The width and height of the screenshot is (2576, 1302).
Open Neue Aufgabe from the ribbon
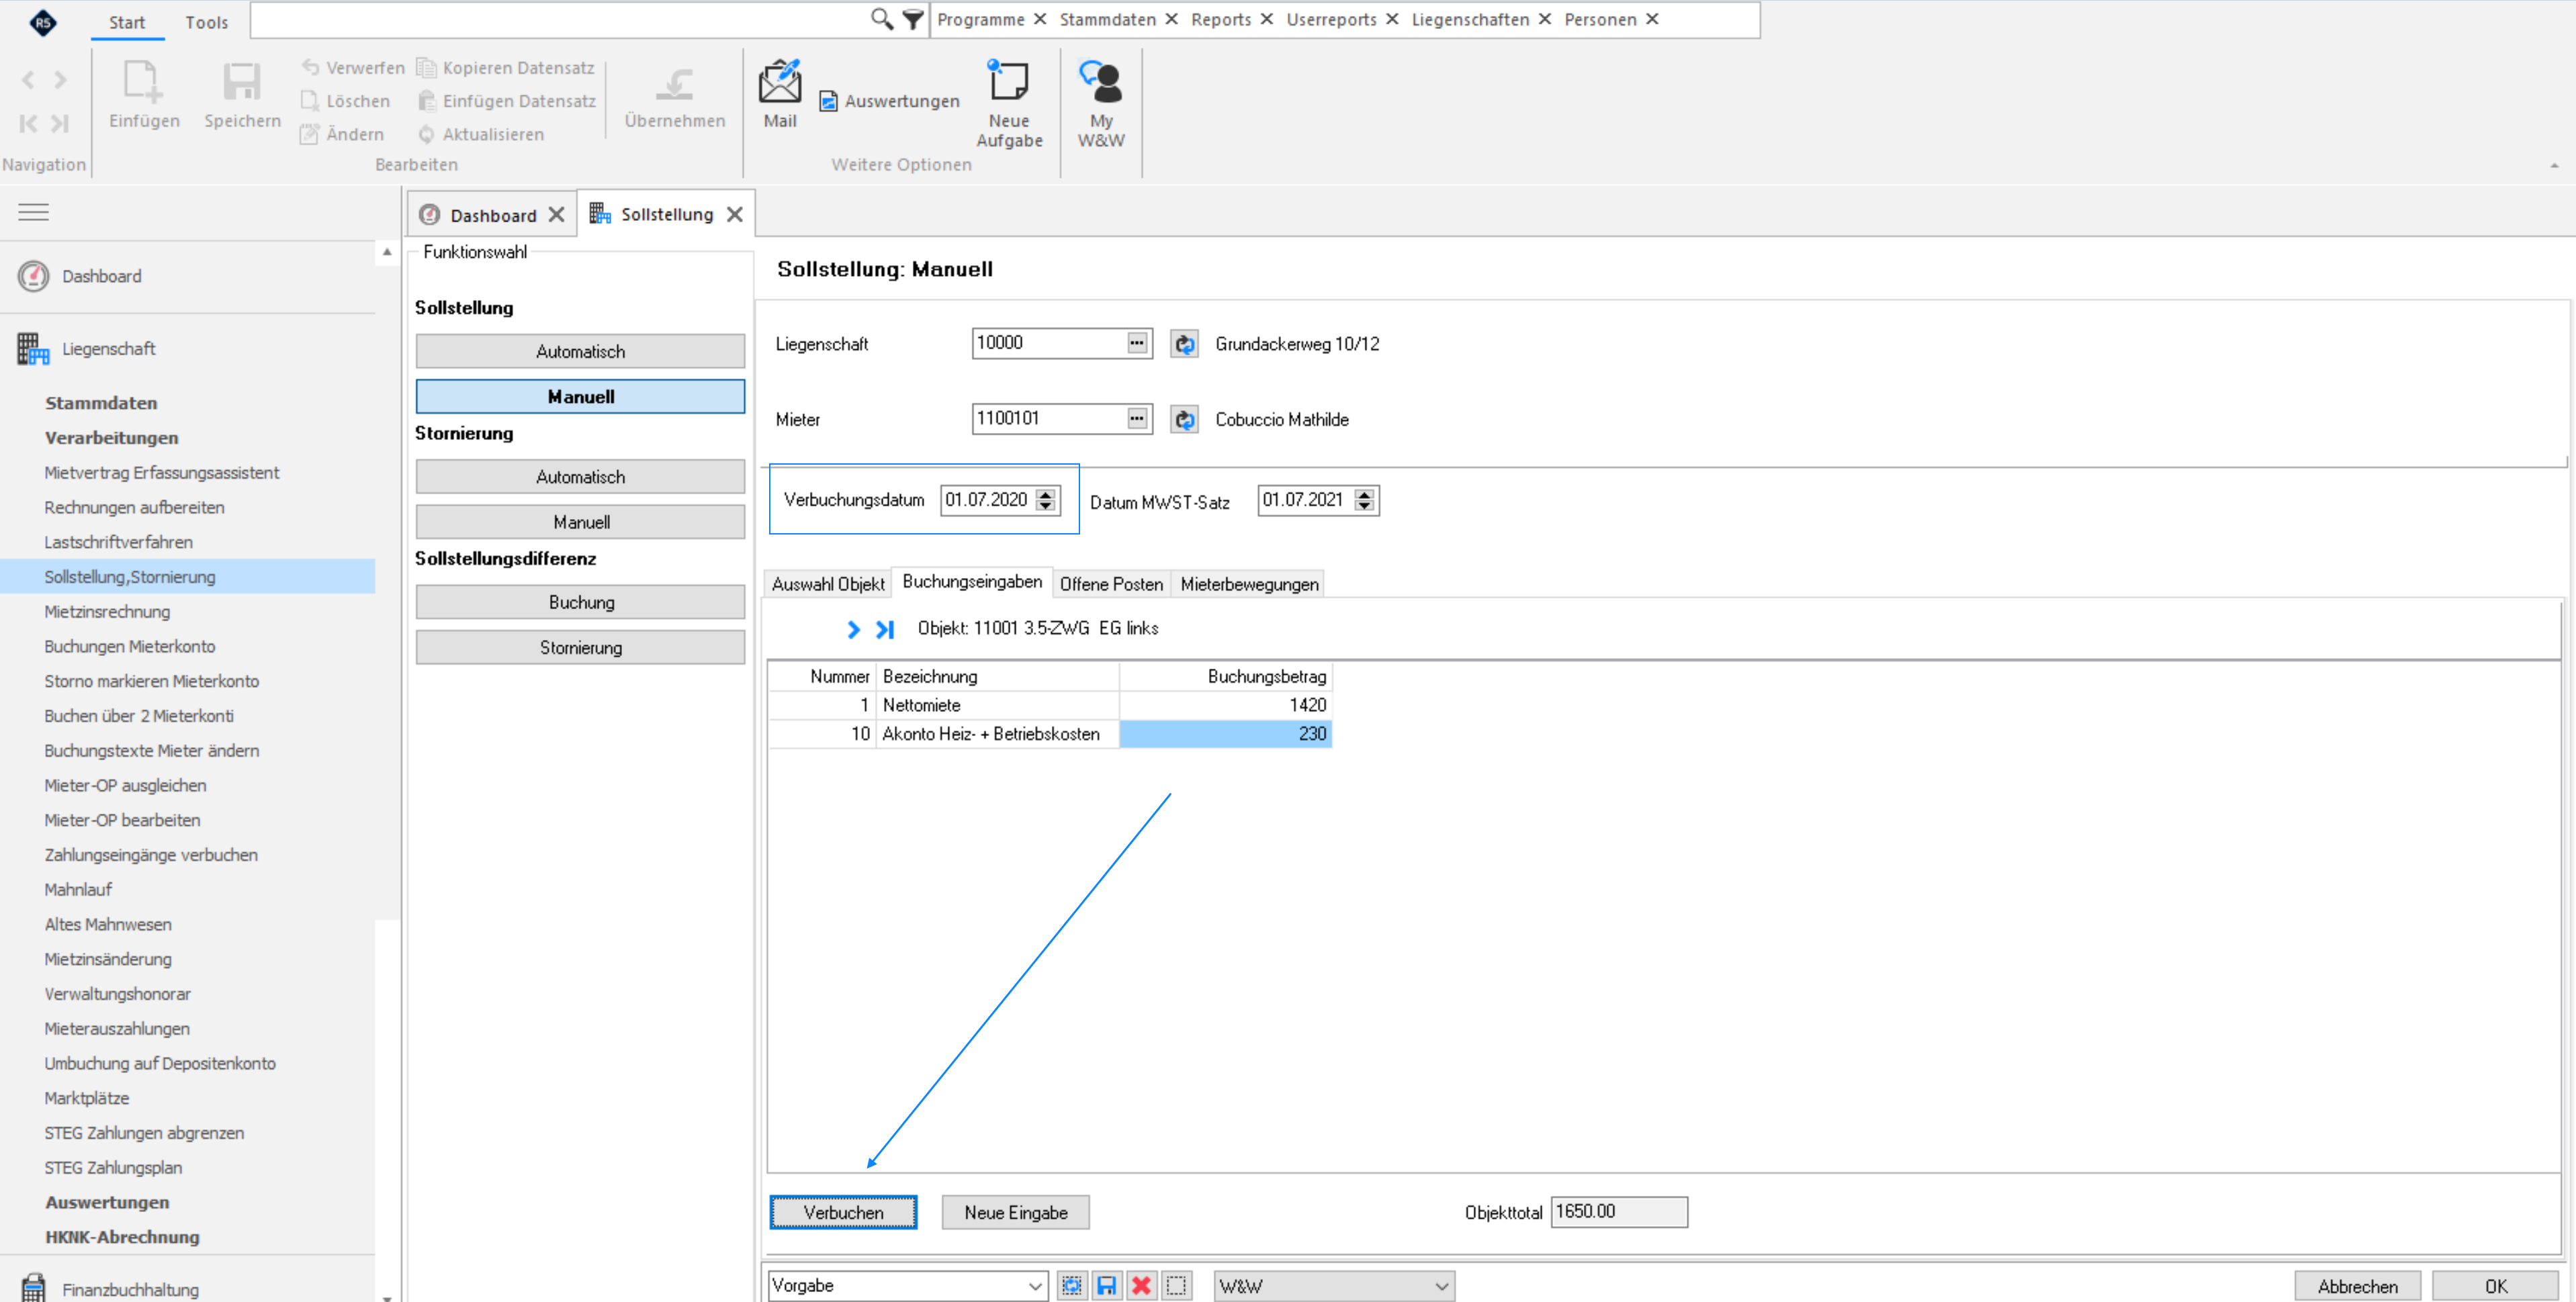1008,104
